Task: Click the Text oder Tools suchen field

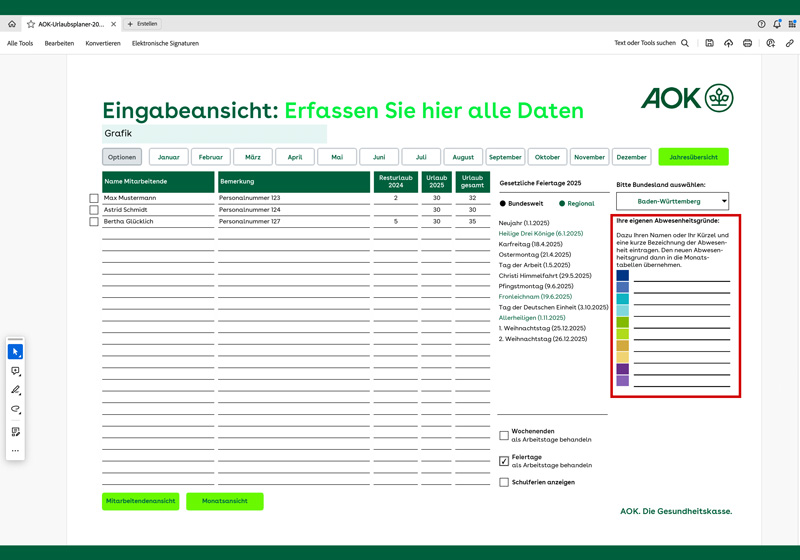Action: (x=645, y=43)
